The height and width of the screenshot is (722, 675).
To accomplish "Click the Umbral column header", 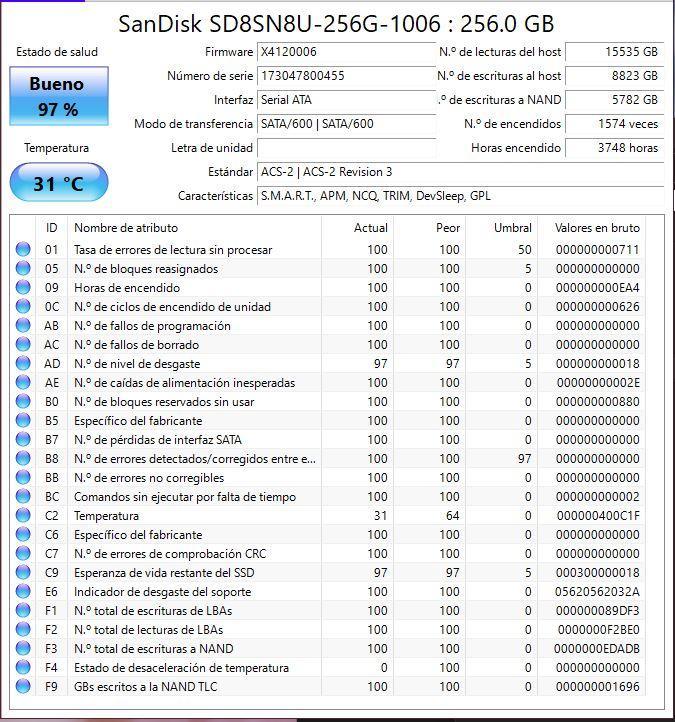I will click(502, 227).
